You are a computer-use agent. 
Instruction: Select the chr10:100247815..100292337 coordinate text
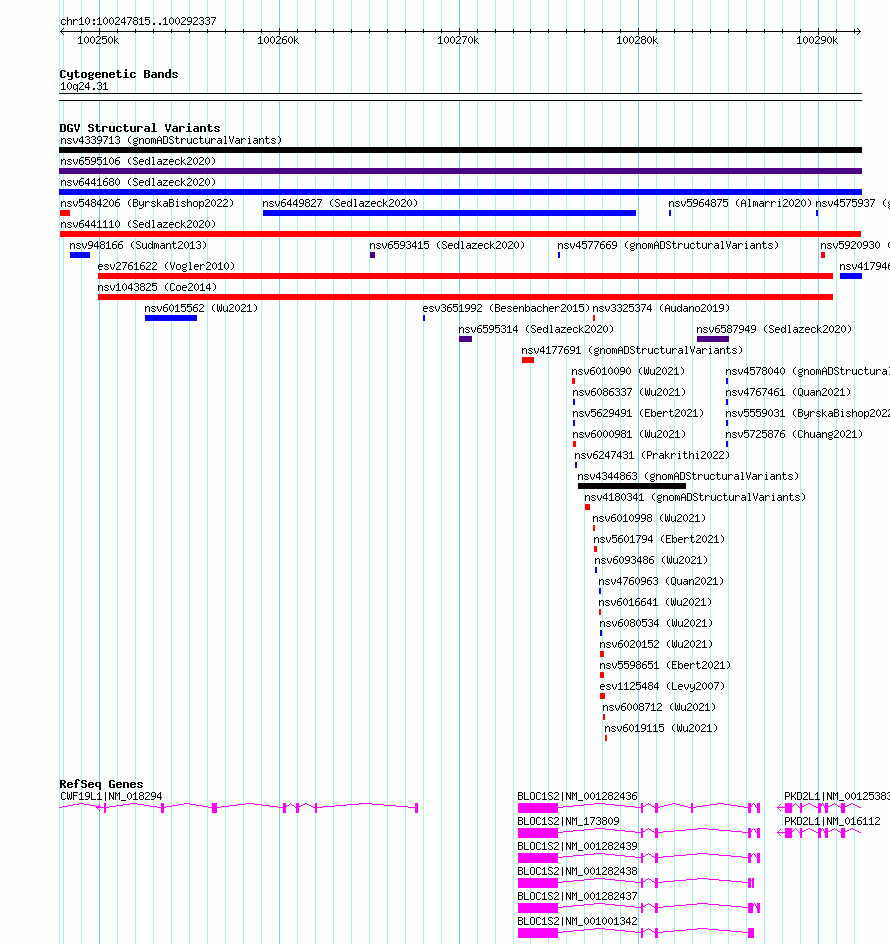[x=138, y=21]
